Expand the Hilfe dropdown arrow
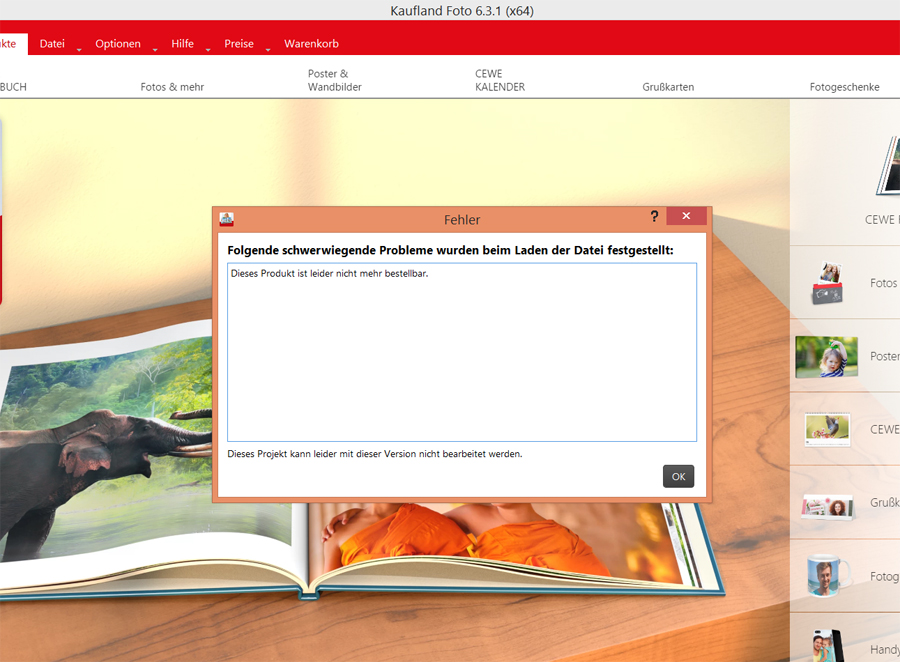The image size is (900, 662). coord(208,50)
